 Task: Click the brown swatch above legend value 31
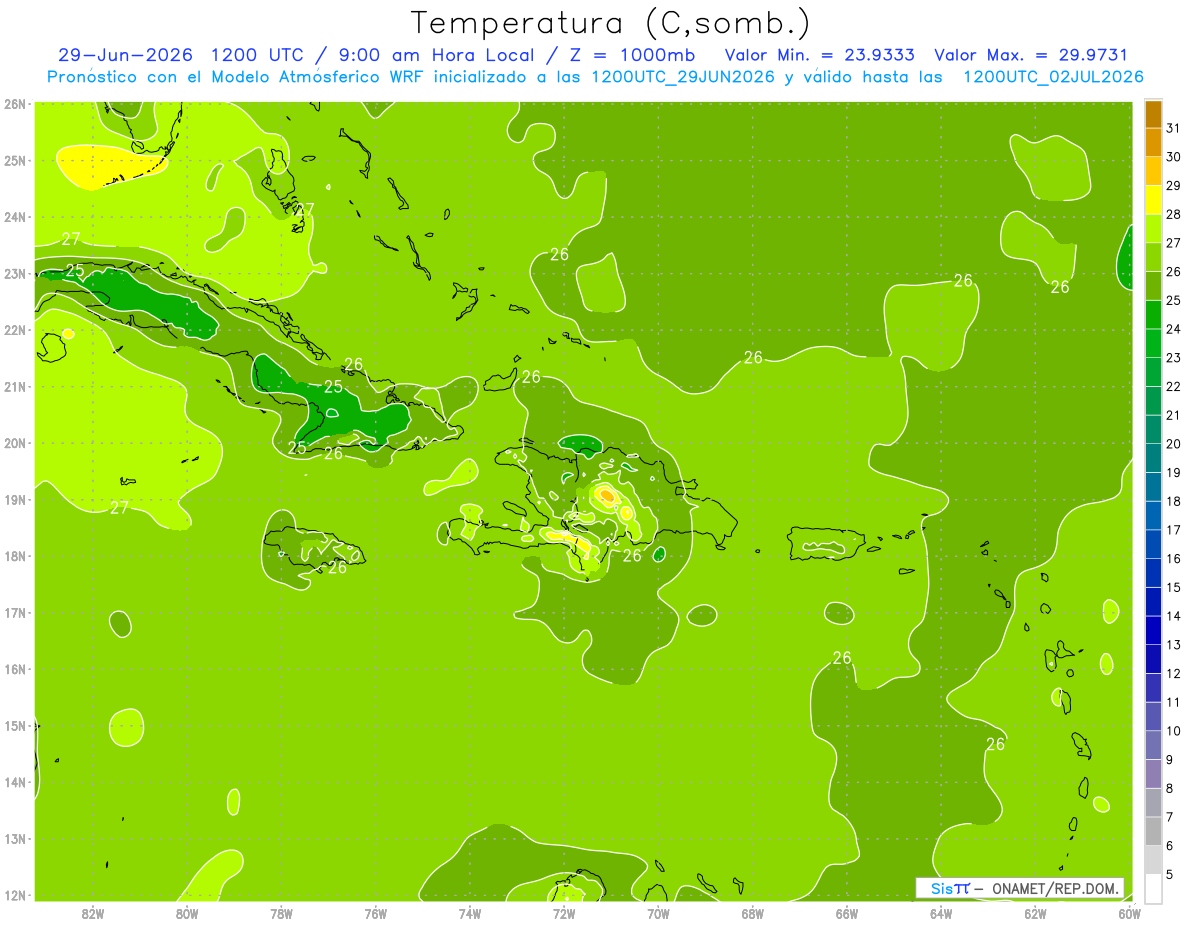tap(1154, 113)
